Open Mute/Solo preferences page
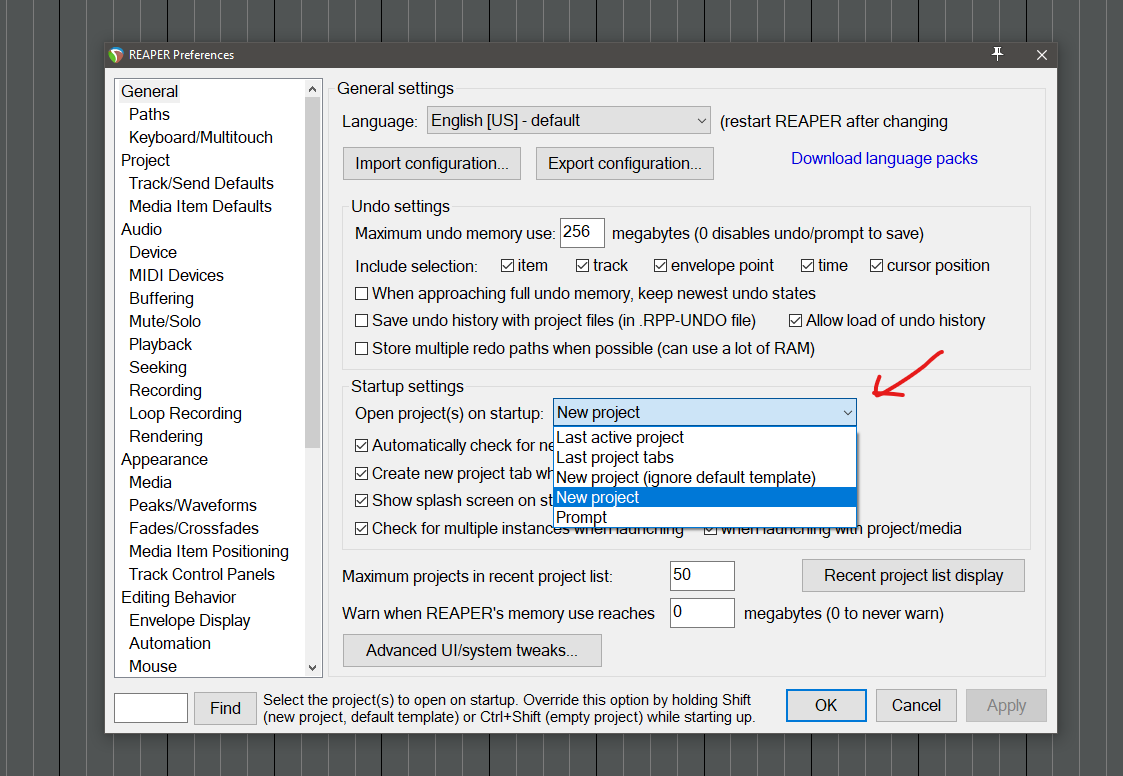Viewport: 1123px width, 776px height. tap(165, 321)
